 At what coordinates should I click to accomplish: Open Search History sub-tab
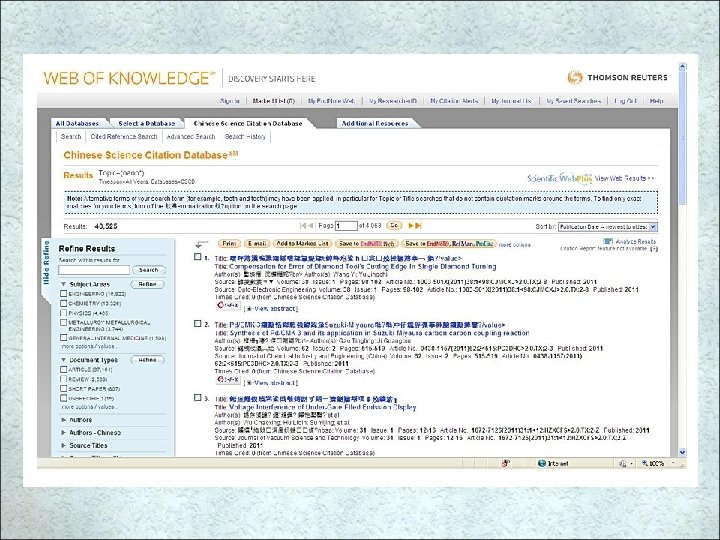tap(245, 137)
